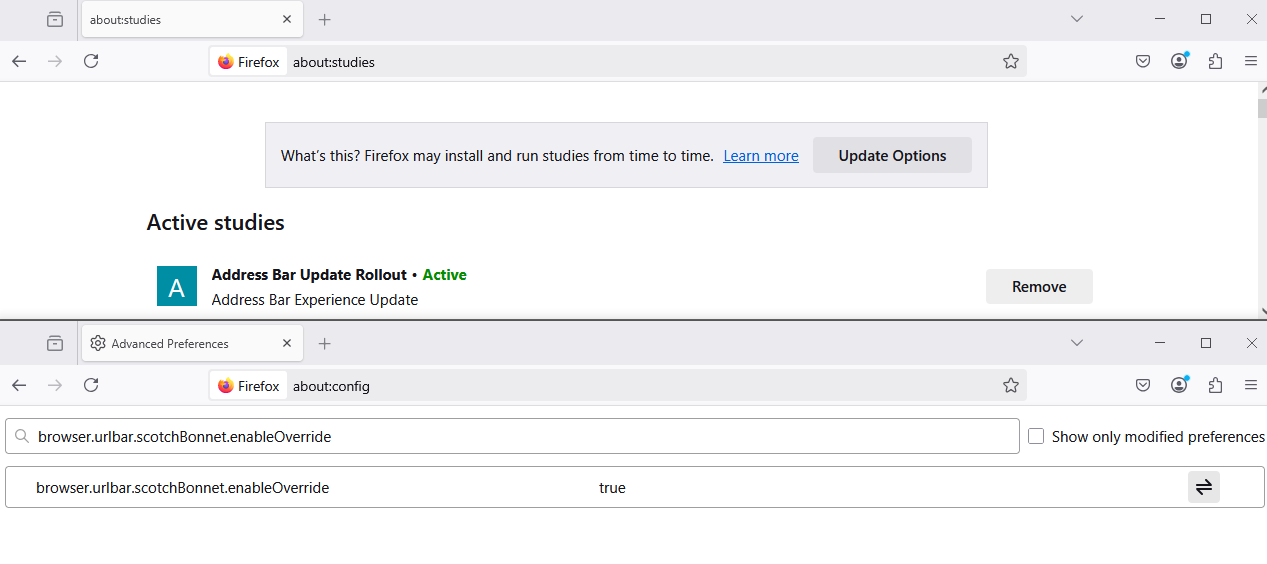
Task: Open Firefox View icon in about:config window
Action: 55,343
